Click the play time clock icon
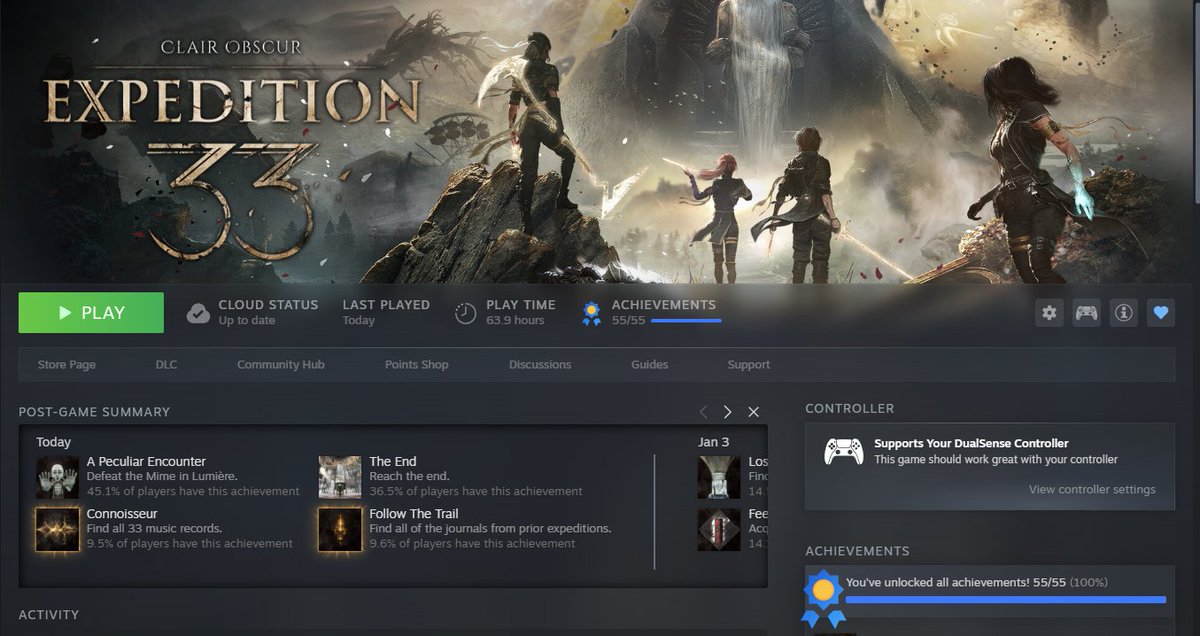 point(466,313)
